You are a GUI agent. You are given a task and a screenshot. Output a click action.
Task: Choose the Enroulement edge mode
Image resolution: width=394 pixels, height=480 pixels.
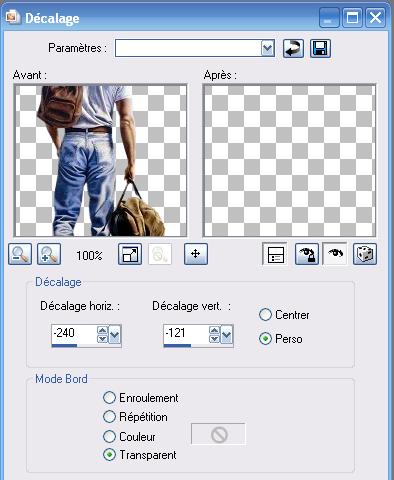click(x=109, y=398)
